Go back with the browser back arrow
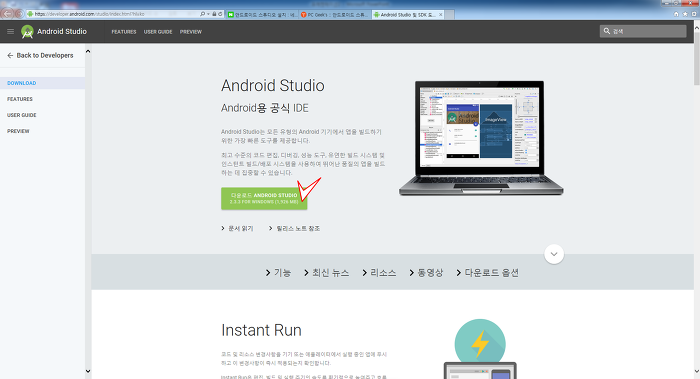700x379 pixels. click(x=7, y=13)
